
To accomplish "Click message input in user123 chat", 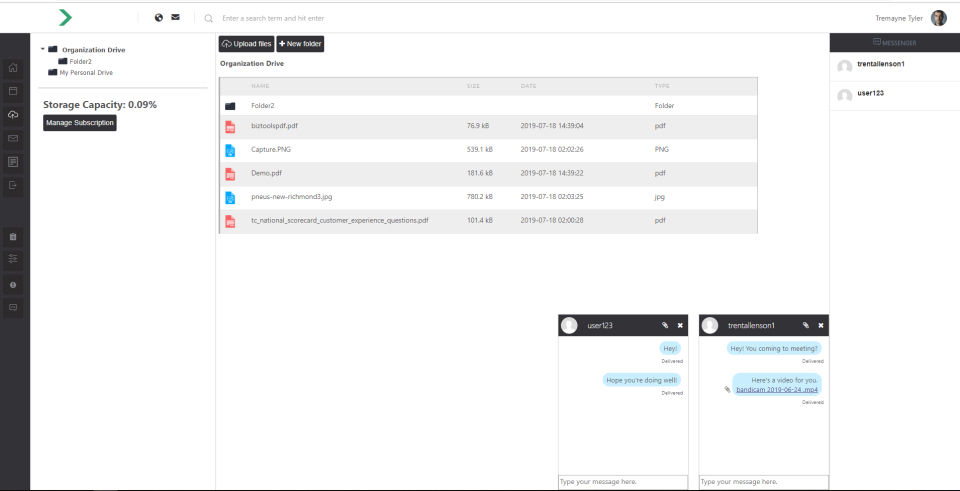I will click(x=623, y=482).
